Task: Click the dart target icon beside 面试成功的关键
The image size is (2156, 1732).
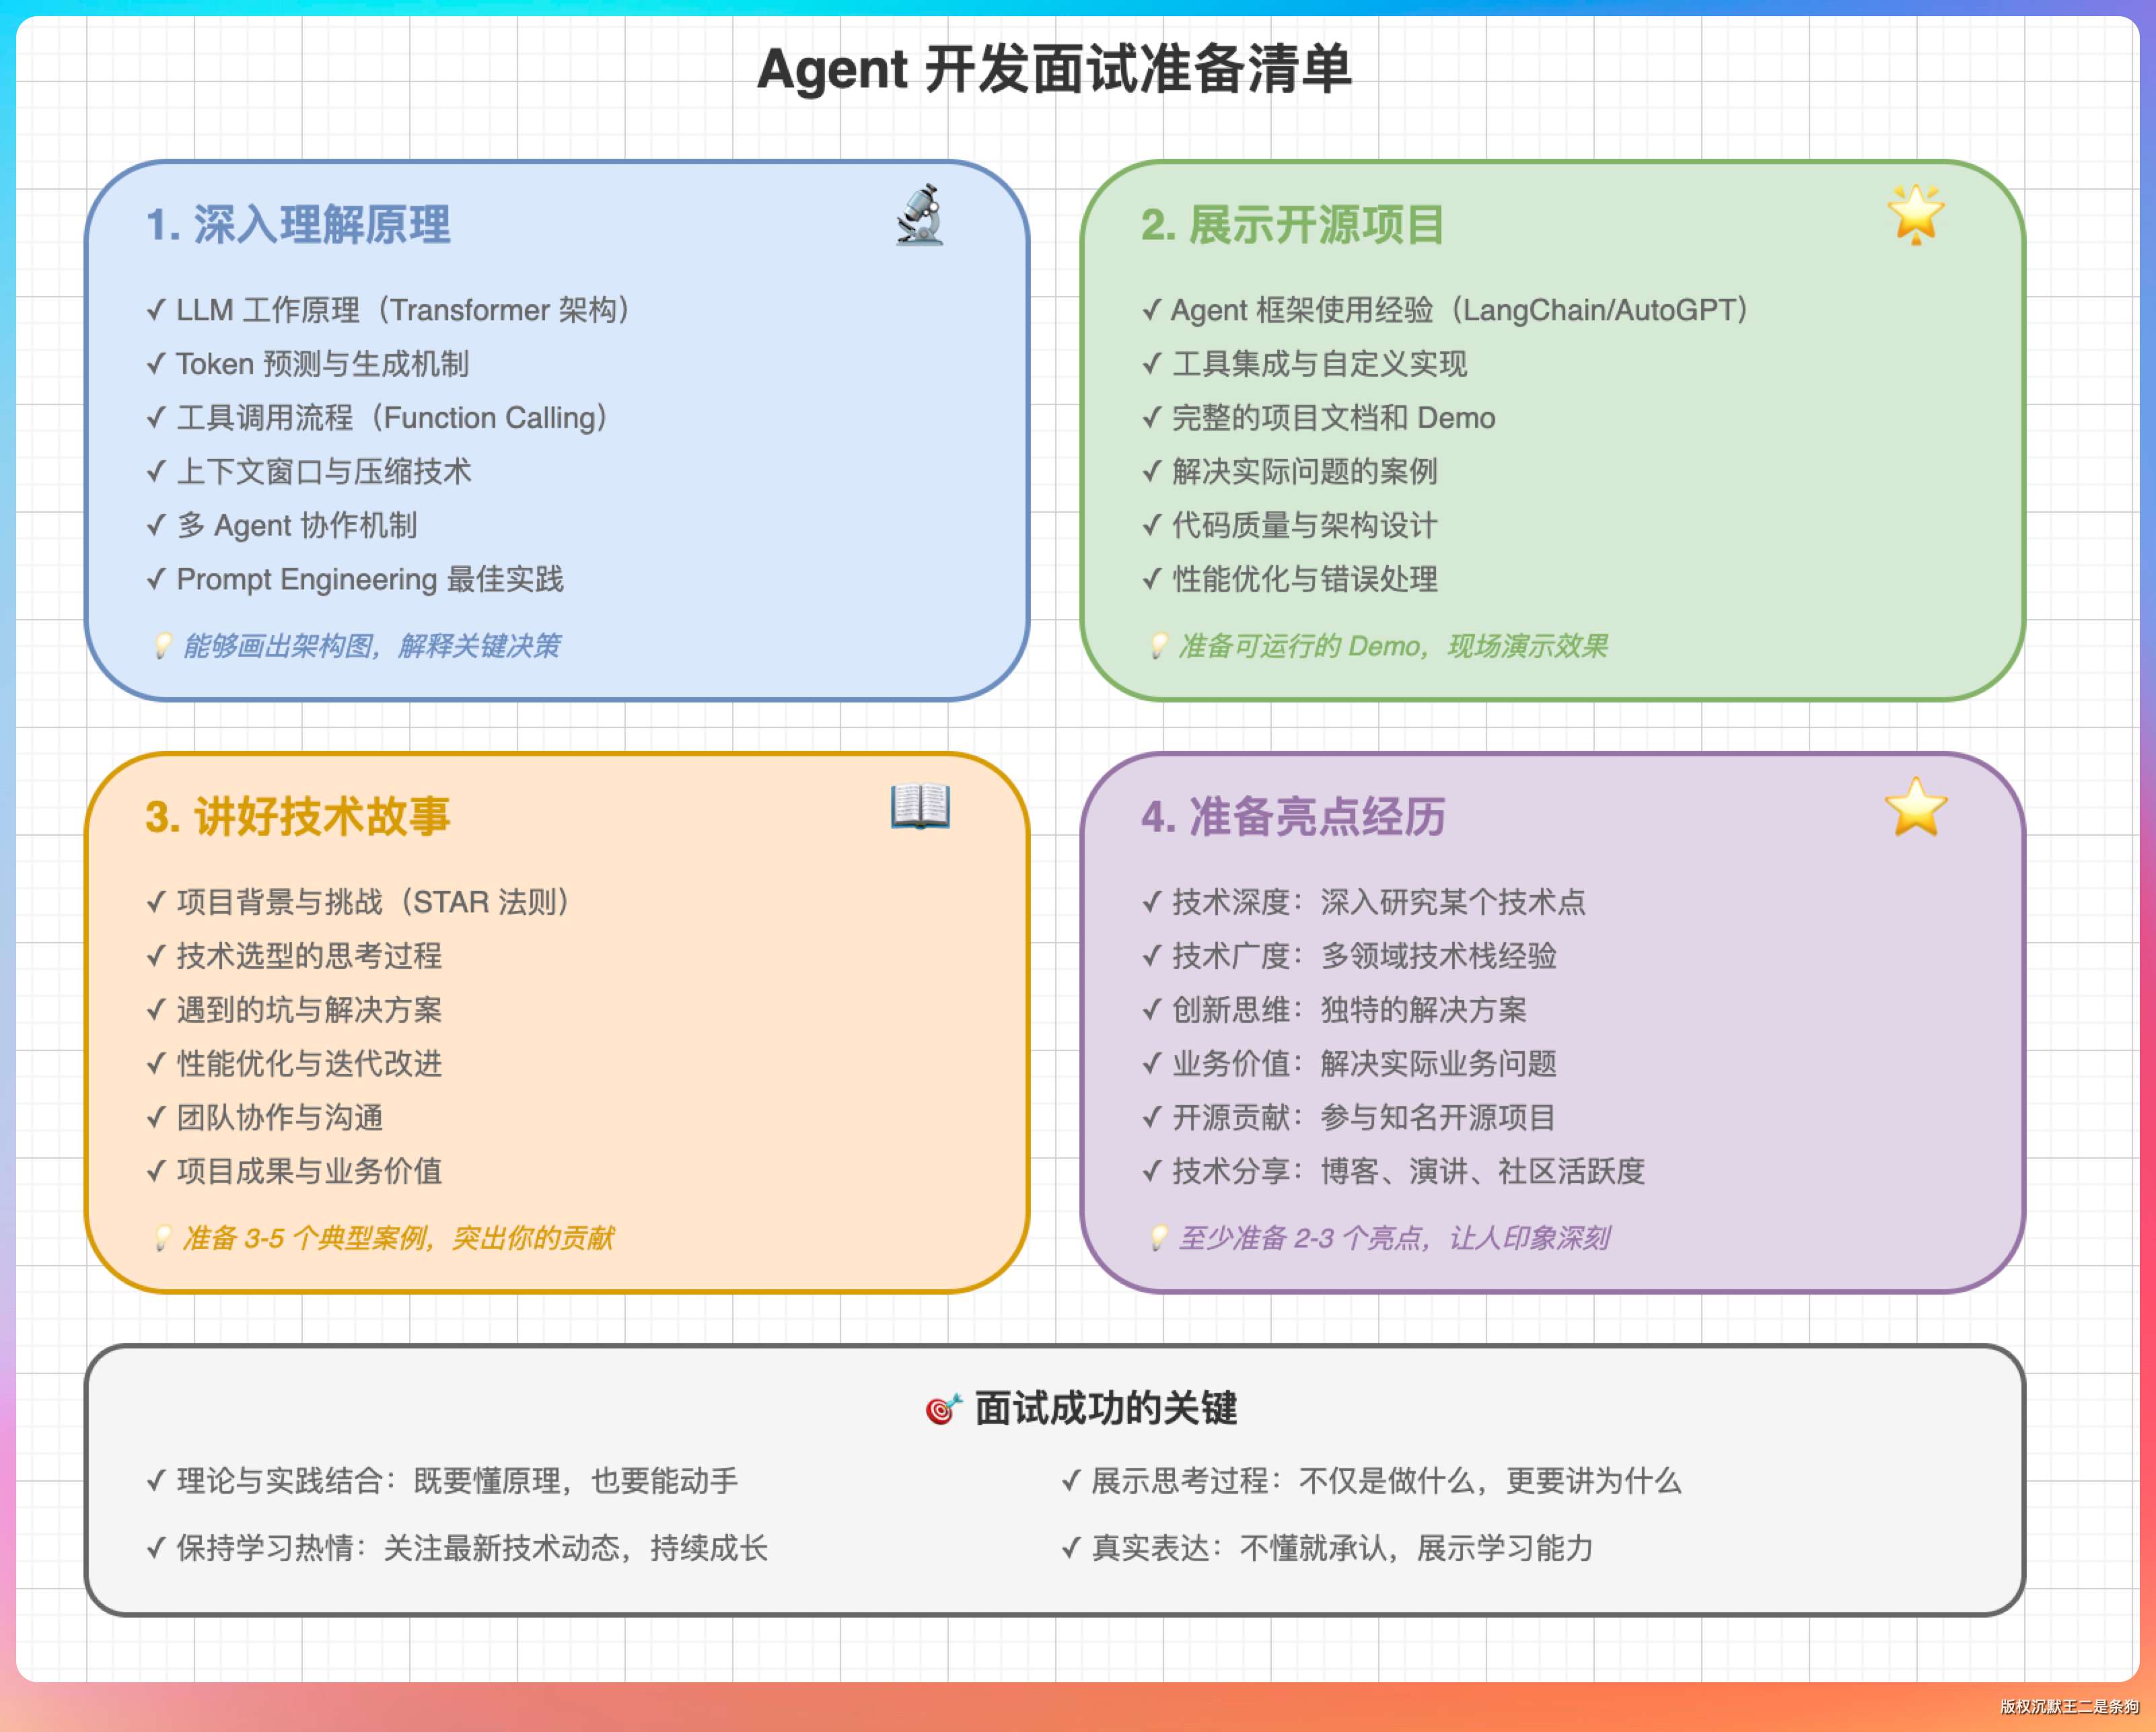Action: tap(942, 1409)
